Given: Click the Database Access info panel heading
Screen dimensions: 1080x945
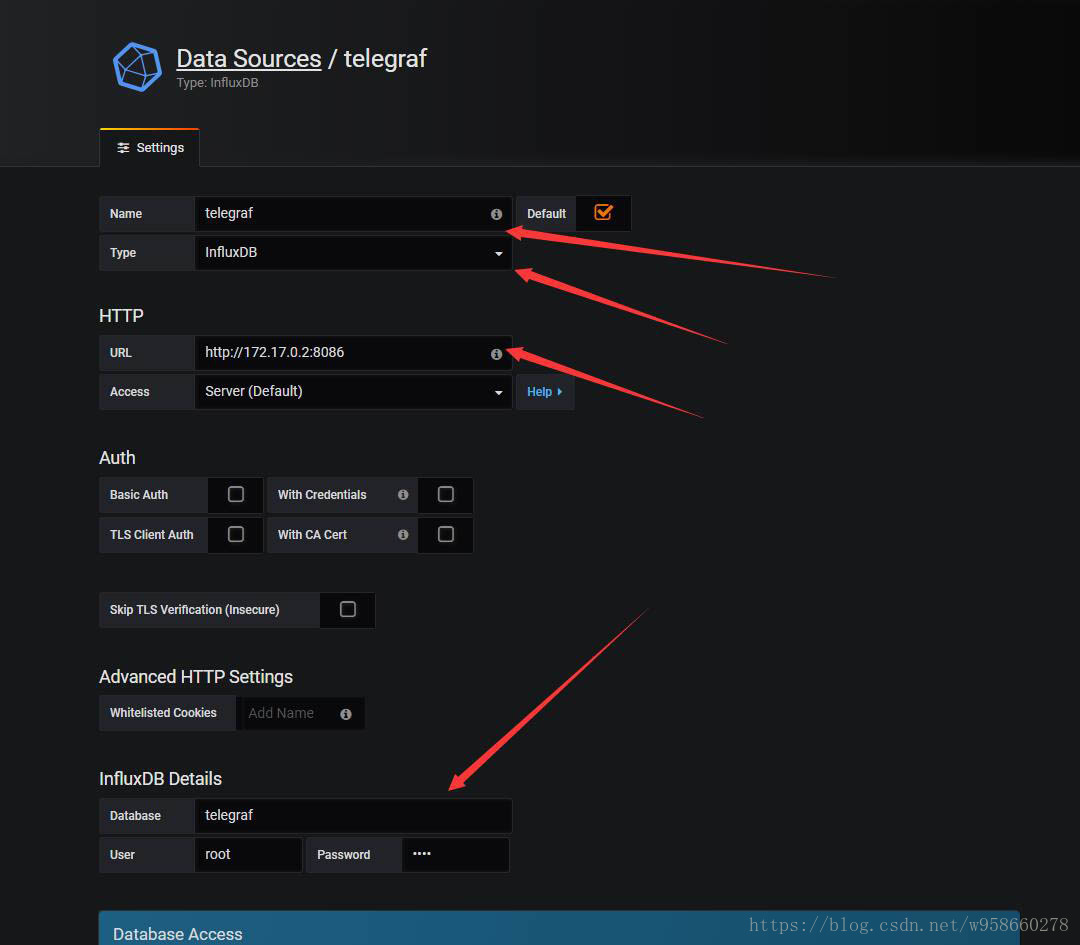Looking at the screenshot, I should coord(178,934).
